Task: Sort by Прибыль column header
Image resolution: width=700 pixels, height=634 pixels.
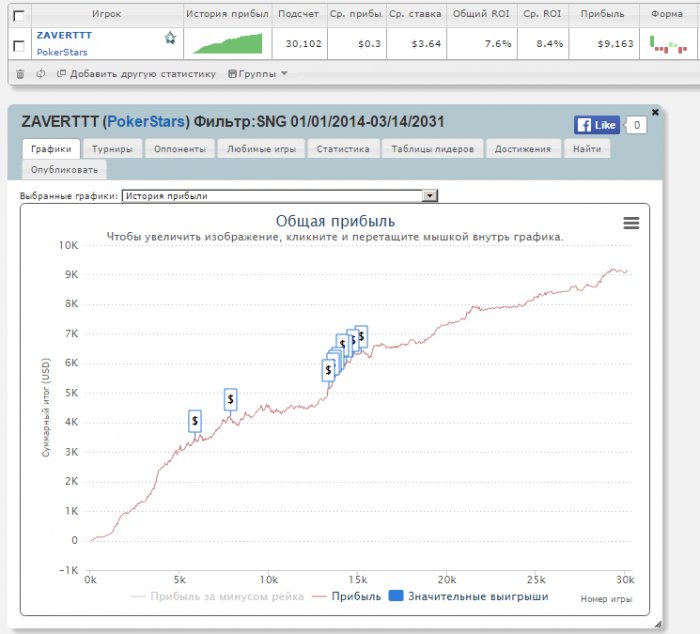Action: pyautogui.click(x=602, y=14)
